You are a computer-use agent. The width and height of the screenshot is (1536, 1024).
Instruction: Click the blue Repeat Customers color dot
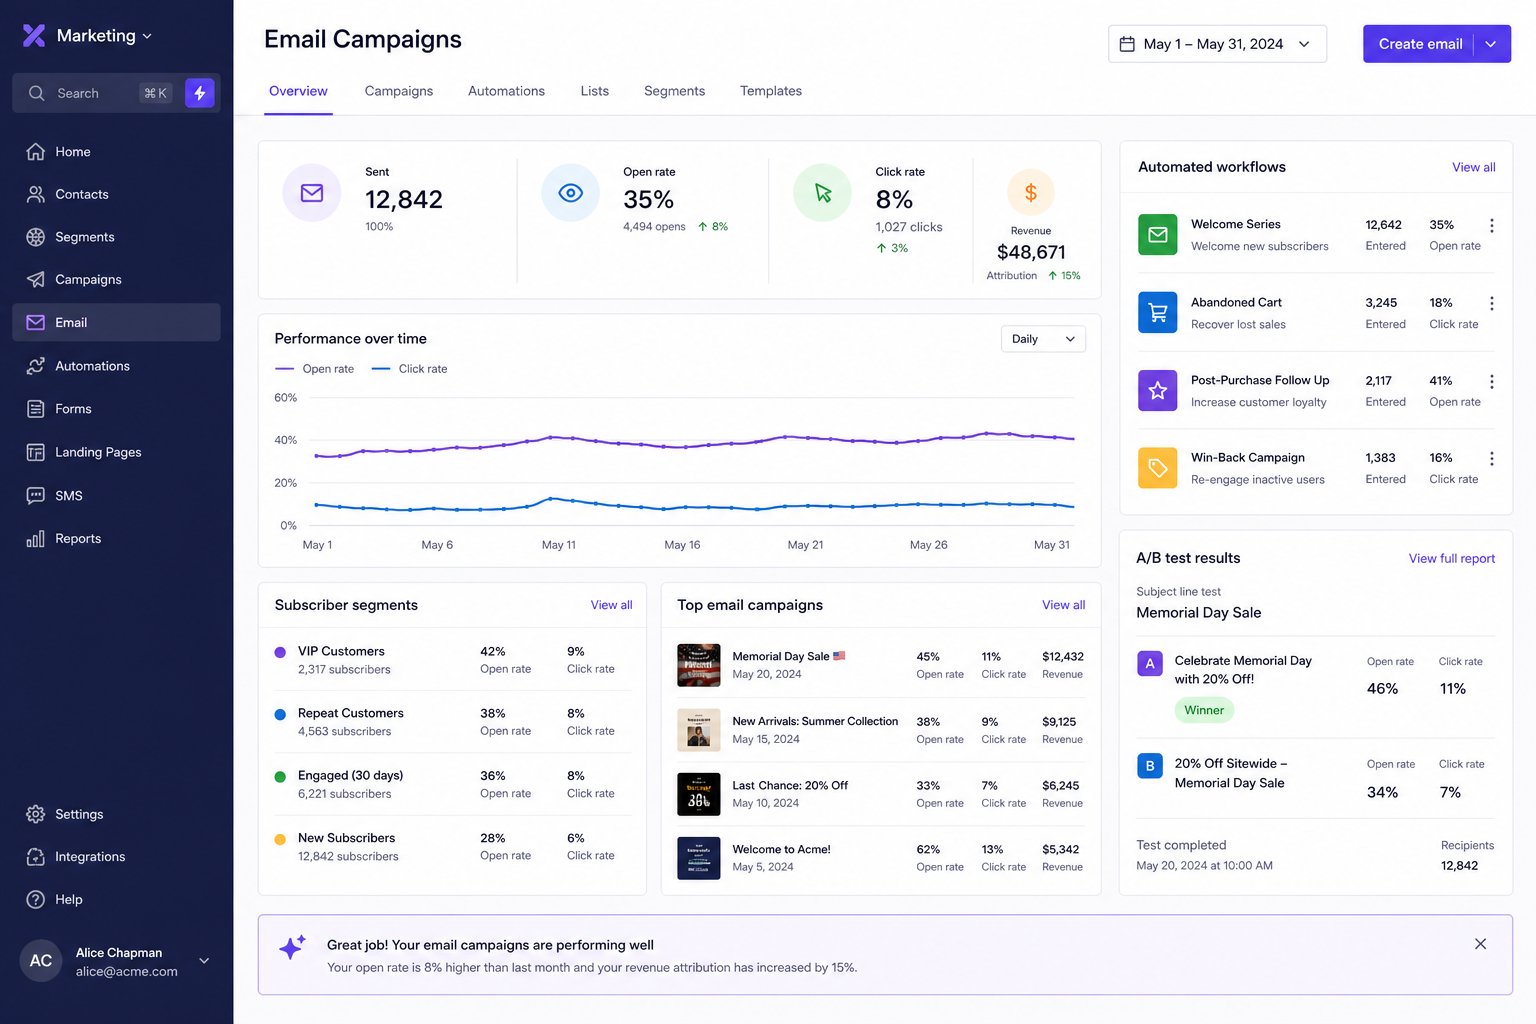tap(280, 714)
